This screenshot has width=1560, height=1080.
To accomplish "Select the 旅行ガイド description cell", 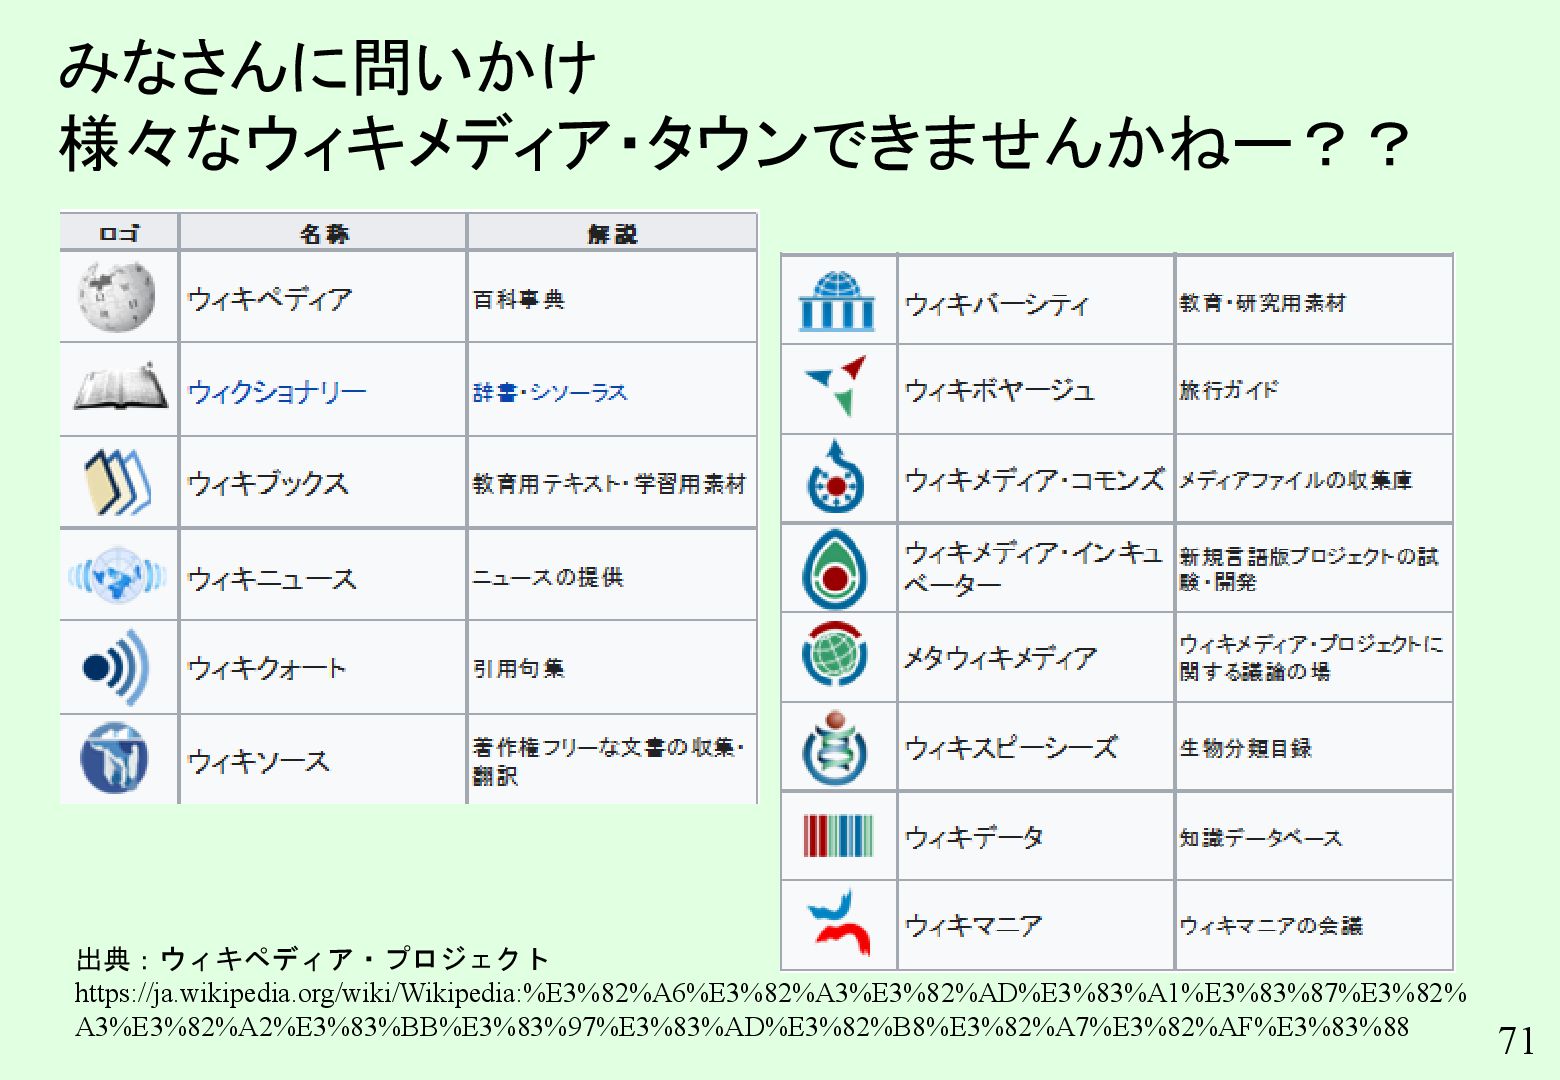I will (x=1314, y=390).
